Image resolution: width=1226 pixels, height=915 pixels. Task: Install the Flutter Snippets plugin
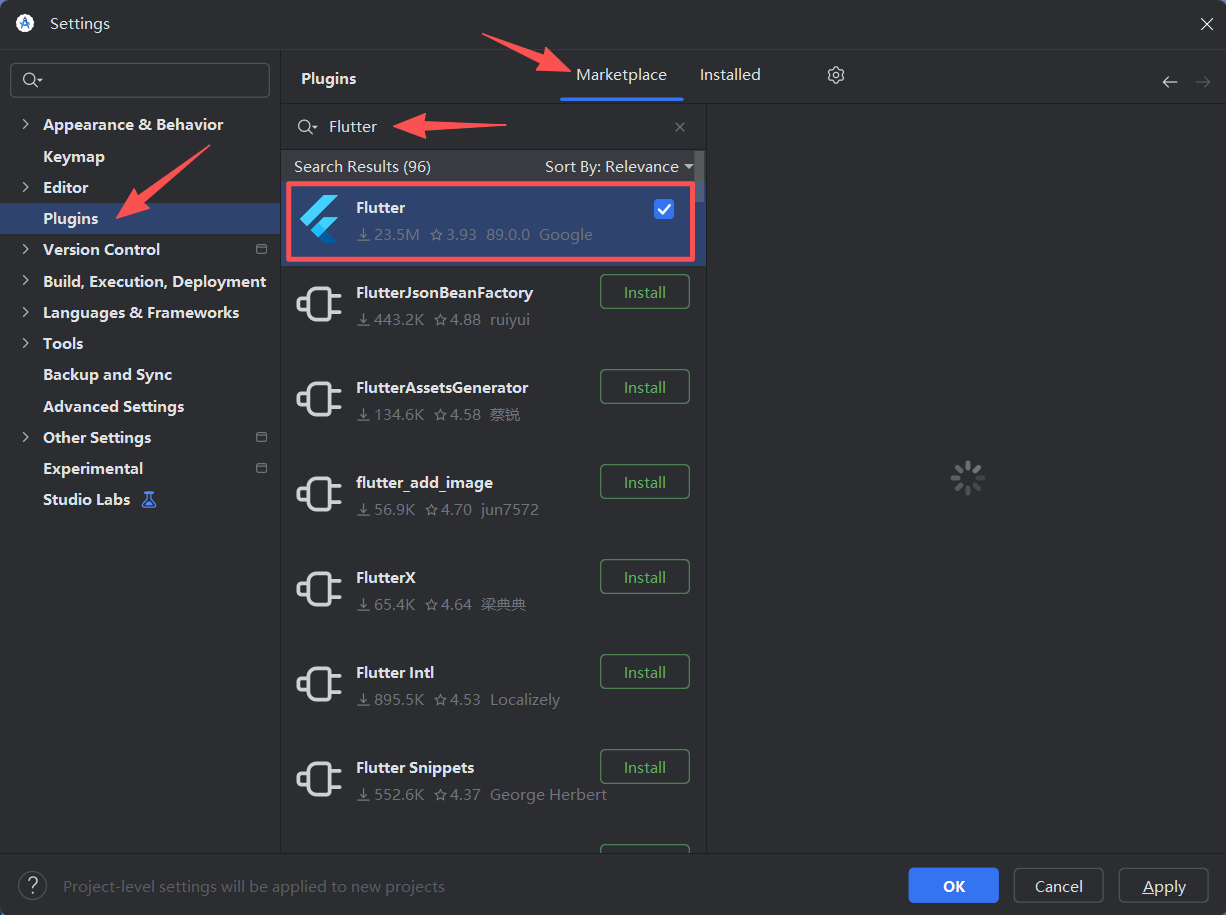click(x=645, y=767)
